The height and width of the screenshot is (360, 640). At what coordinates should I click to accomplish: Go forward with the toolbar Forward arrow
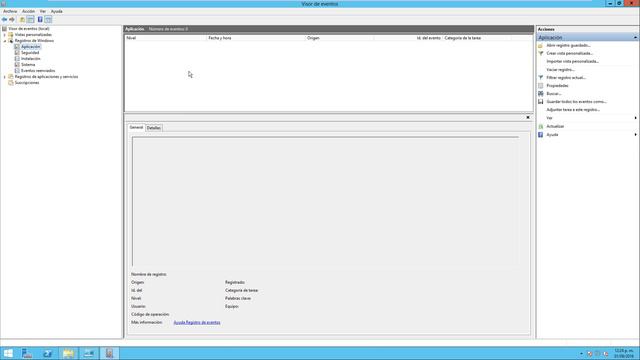click(12, 20)
